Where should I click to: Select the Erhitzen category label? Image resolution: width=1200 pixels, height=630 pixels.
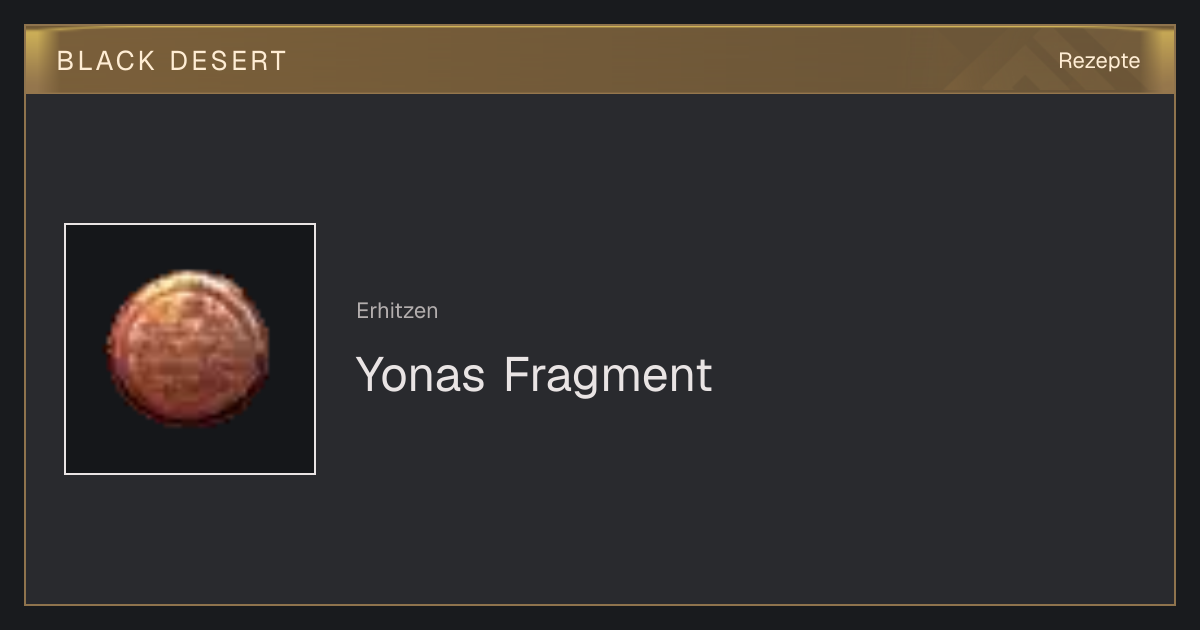coord(397,310)
